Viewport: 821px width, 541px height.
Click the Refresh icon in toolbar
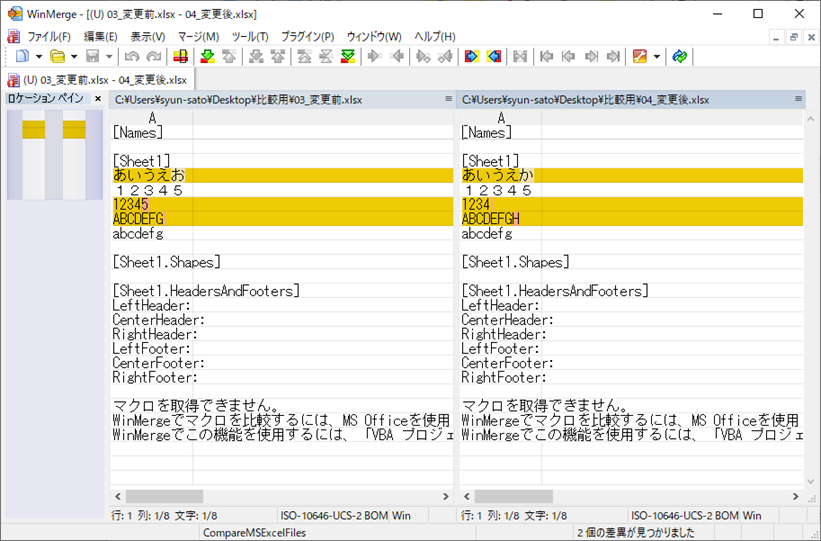tap(680, 56)
